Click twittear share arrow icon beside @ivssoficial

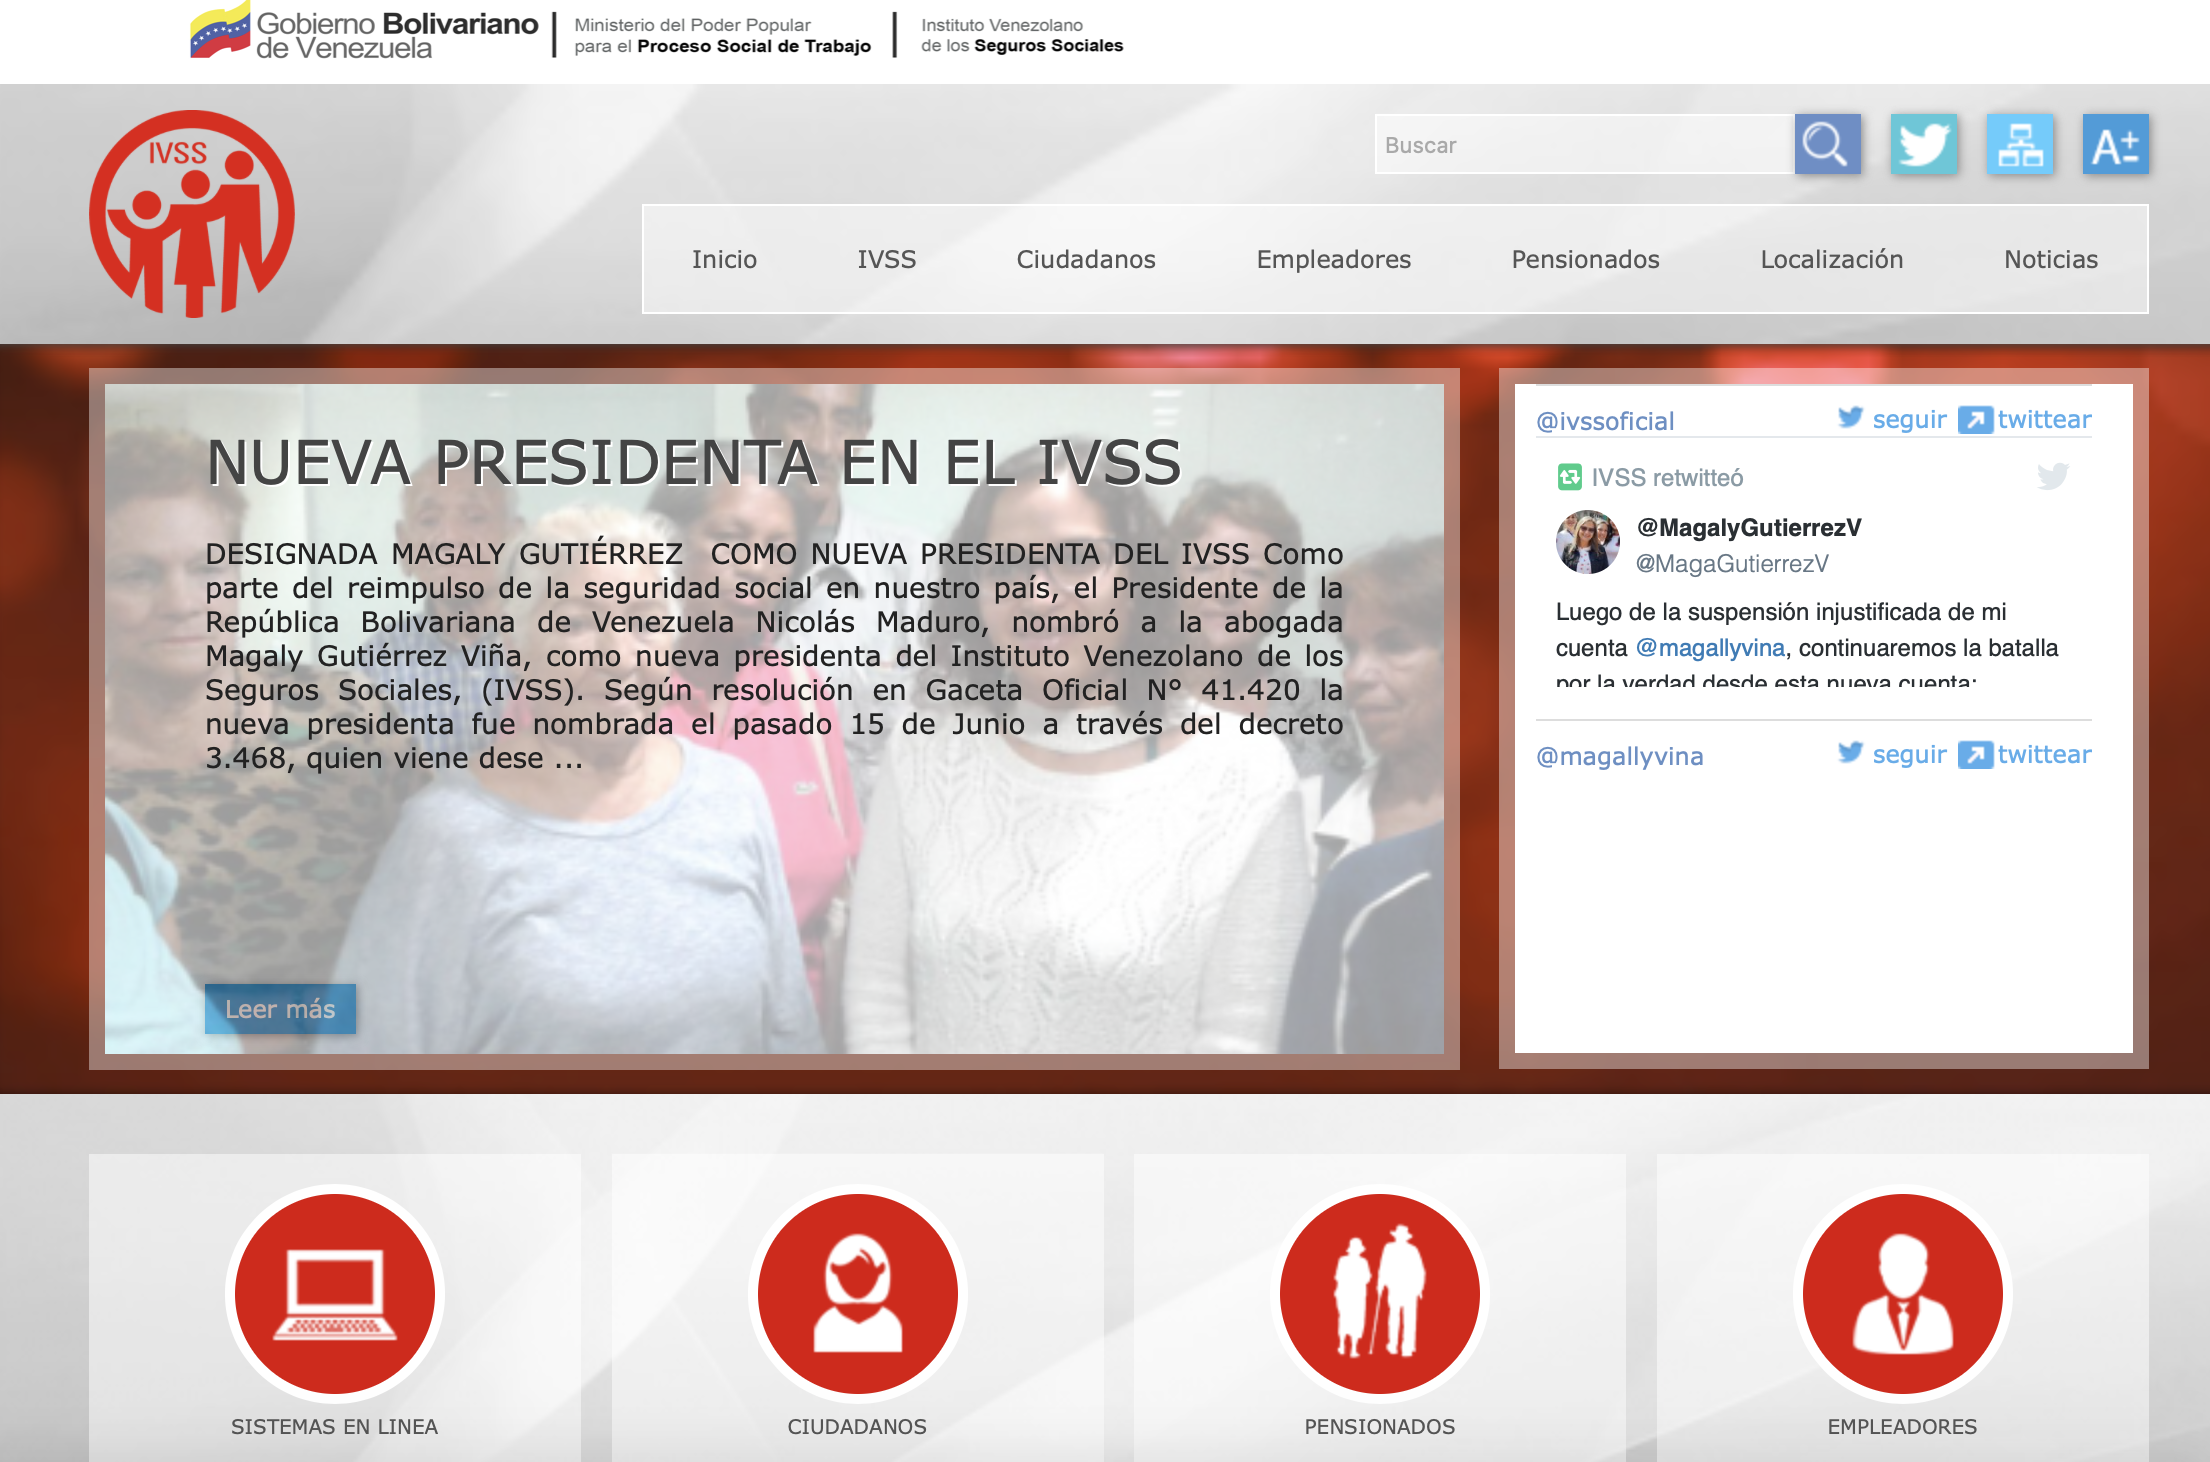pyautogui.click(x=1975, y=419)
